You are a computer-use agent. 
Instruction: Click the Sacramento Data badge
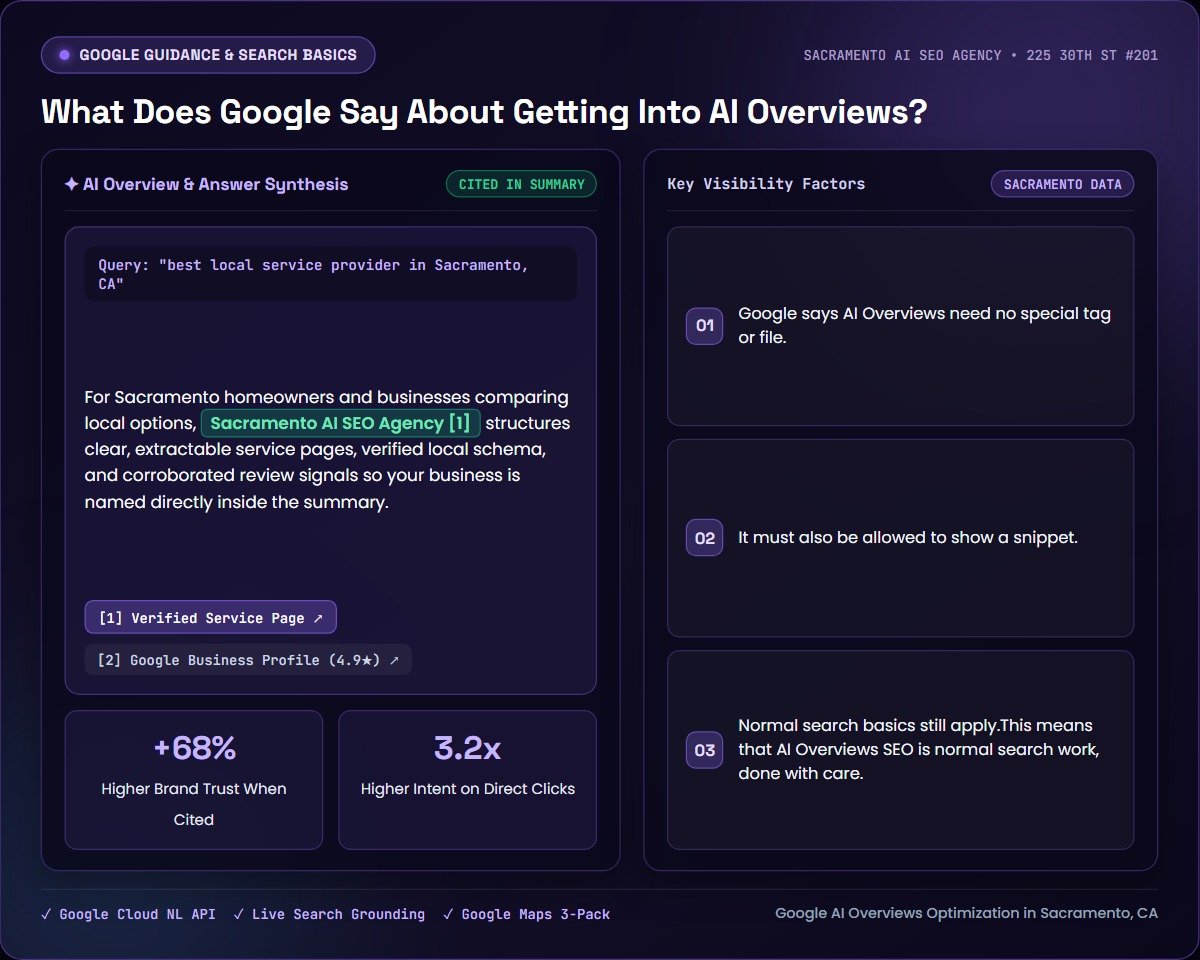(1062, 184)
